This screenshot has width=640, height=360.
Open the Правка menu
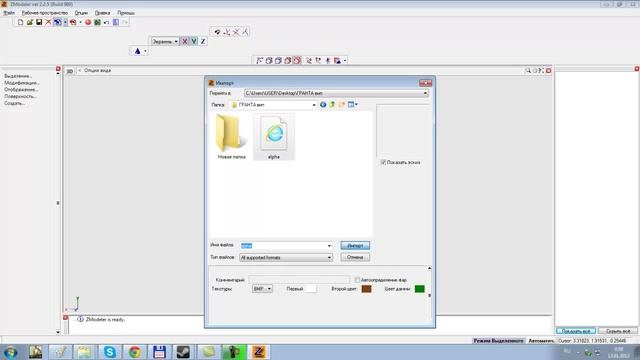(102, 13)
